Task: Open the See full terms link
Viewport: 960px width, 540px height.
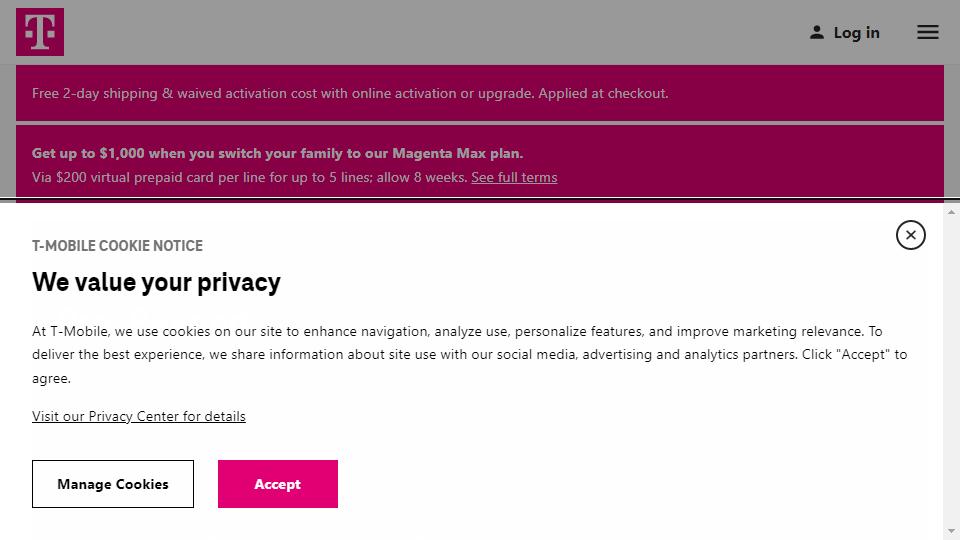Action: coord(514,177)
